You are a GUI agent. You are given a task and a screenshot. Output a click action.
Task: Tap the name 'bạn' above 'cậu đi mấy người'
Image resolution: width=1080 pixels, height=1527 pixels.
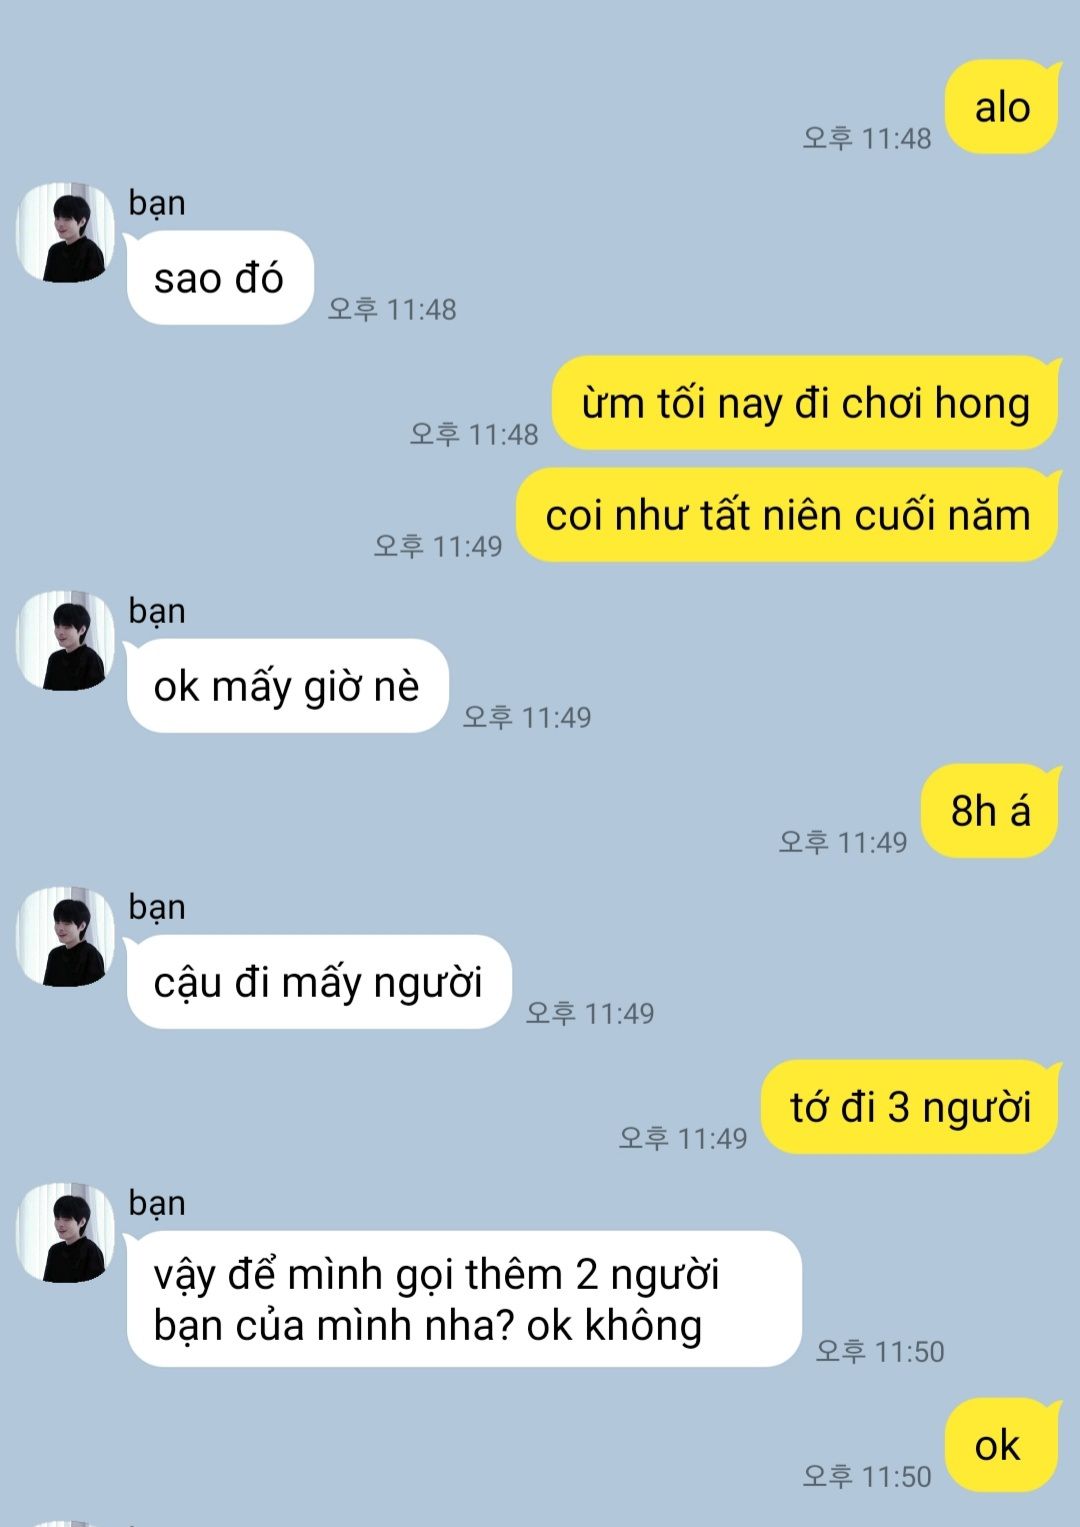pyautogui.click(x=157, y=907)
